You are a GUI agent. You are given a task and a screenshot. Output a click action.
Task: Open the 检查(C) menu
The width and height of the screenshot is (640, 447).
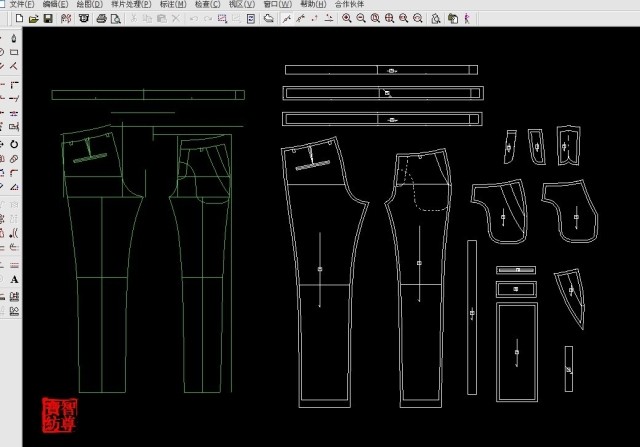coord(209,5)
